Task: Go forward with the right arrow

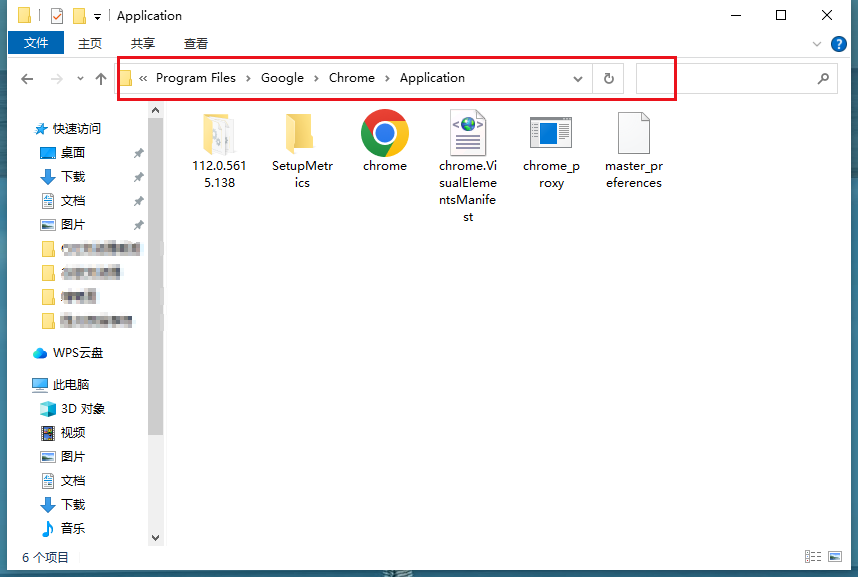Action: tap(56, 79)
